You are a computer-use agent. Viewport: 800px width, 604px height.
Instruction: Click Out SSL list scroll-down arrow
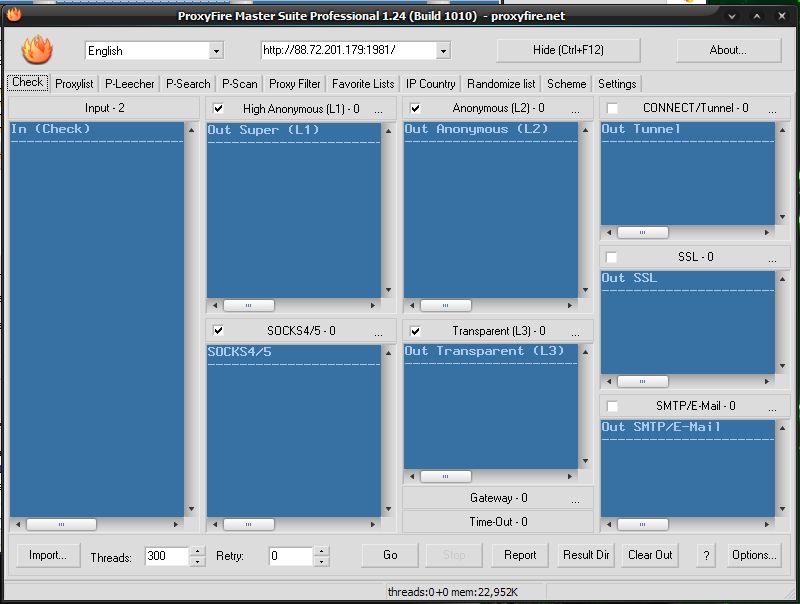pos(782,366)
